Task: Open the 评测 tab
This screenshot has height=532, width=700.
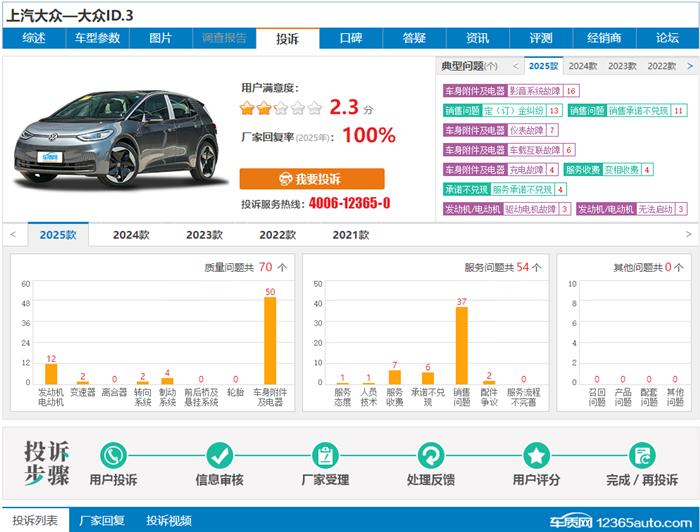Action: click(x=541, y=38)
